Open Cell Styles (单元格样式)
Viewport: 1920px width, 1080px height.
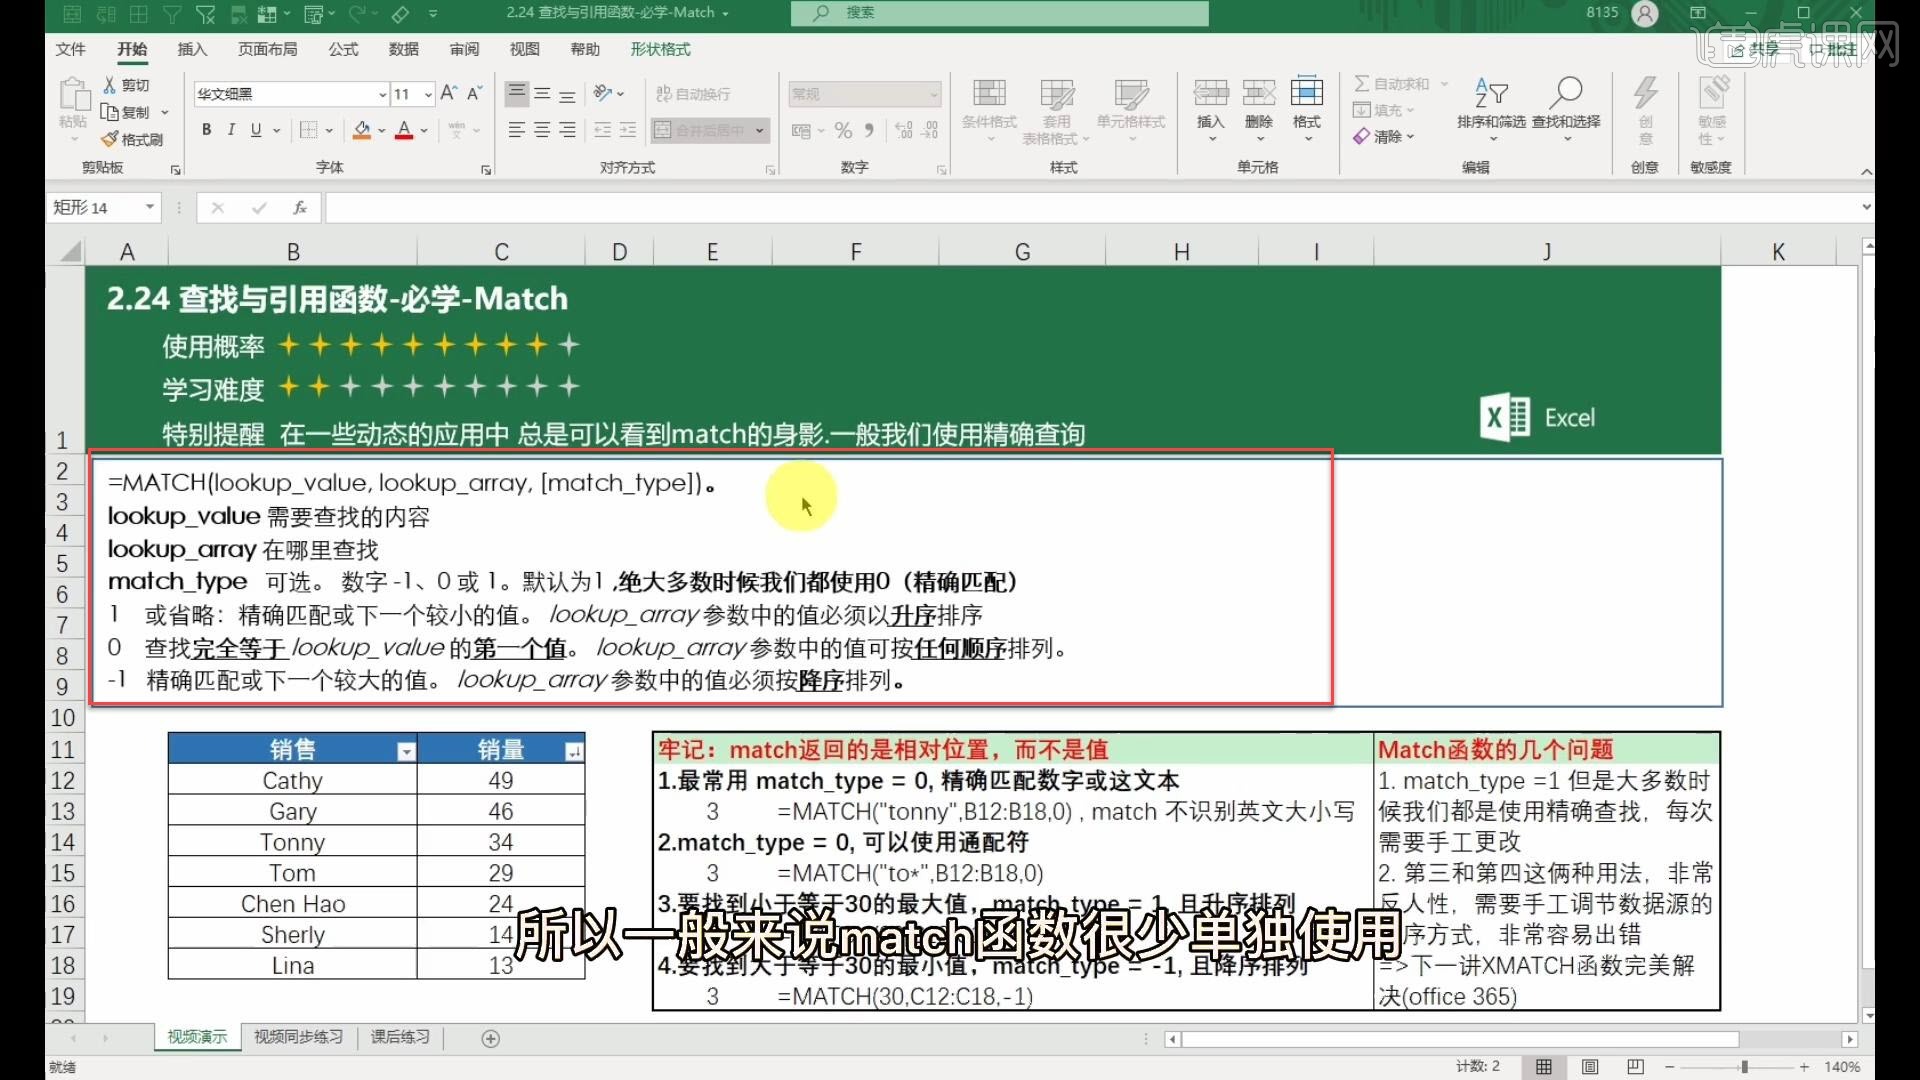[x=1131, y=110]
